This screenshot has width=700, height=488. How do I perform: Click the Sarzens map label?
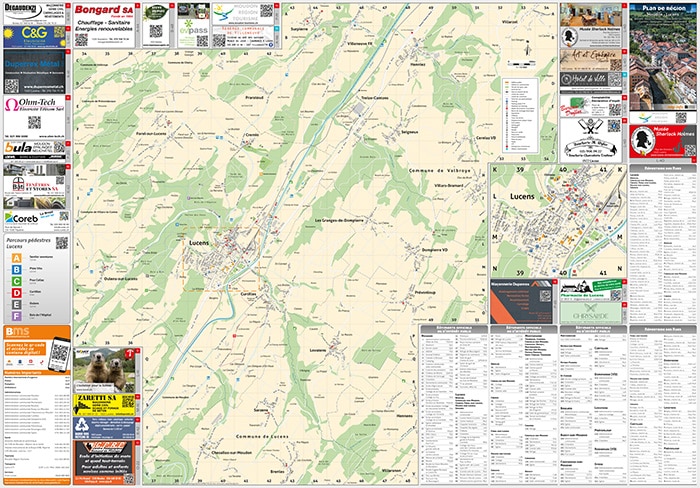(x=261, y=410)
